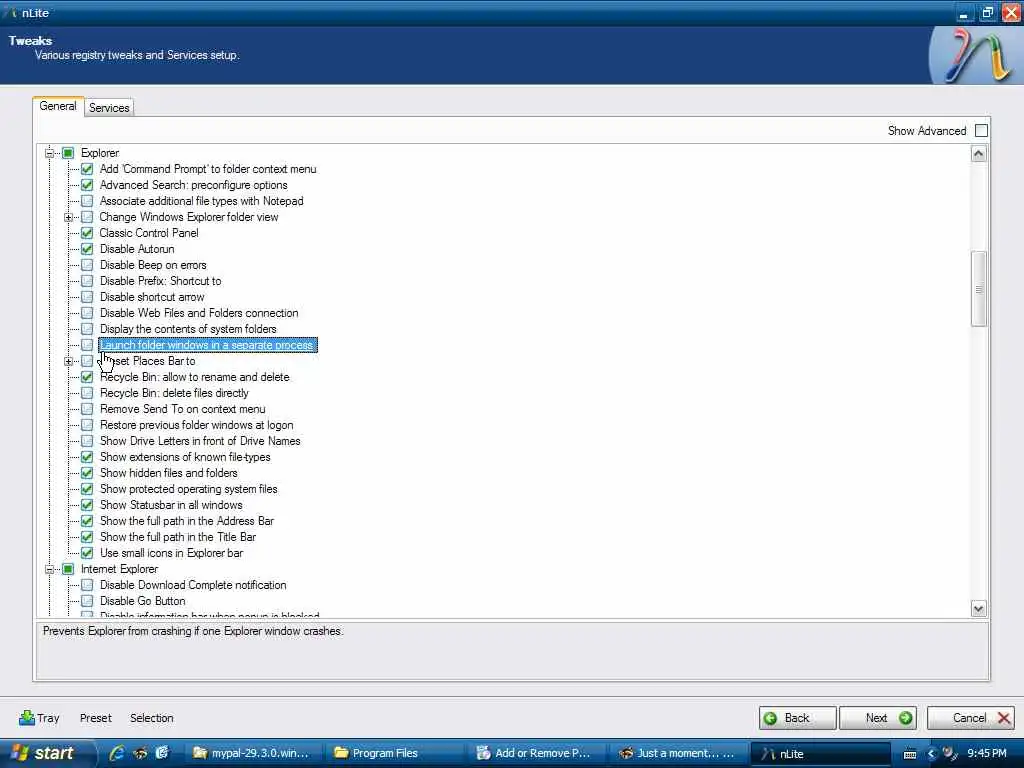
Task: Click the second quick launch icon
Action: (x=140, y=753)
